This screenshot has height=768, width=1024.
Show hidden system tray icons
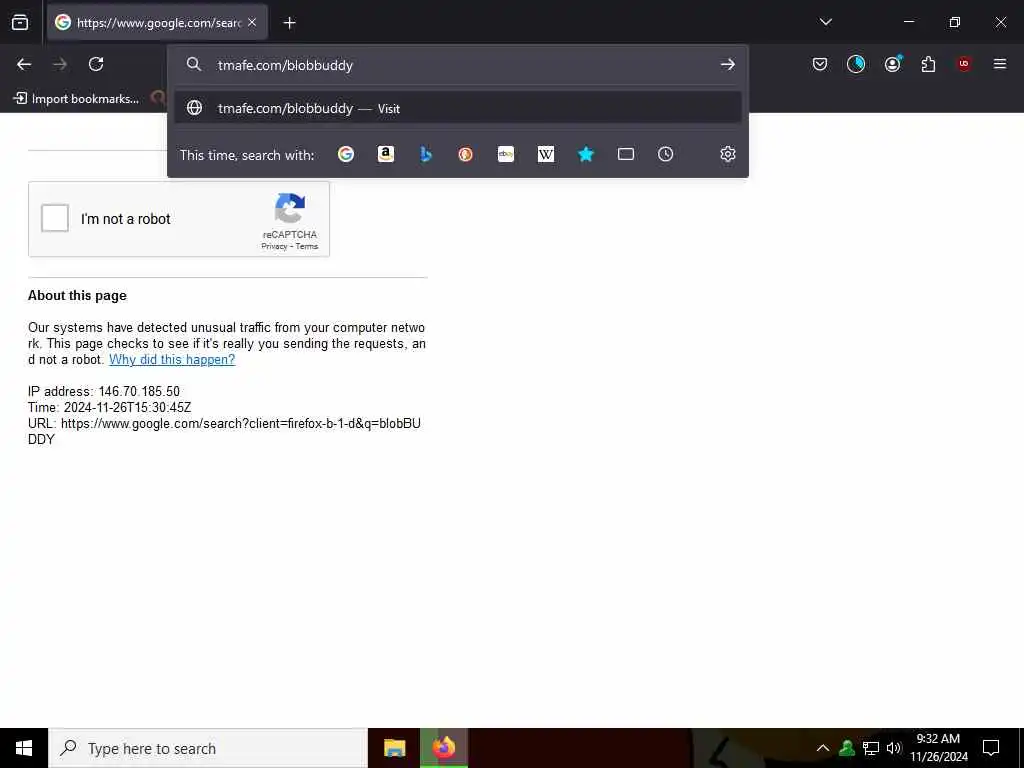pos(823,748)
